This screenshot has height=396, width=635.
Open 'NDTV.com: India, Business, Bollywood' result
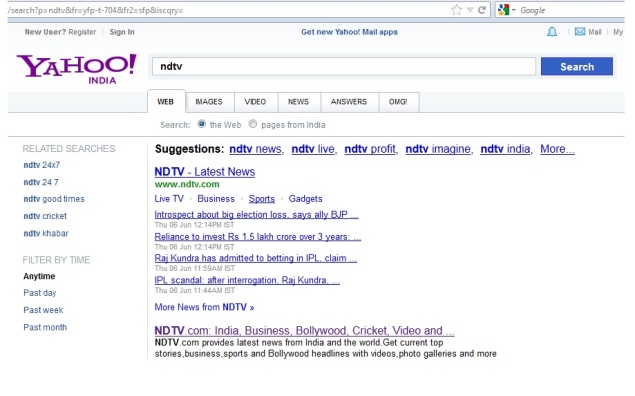click(x=304, y=331)
